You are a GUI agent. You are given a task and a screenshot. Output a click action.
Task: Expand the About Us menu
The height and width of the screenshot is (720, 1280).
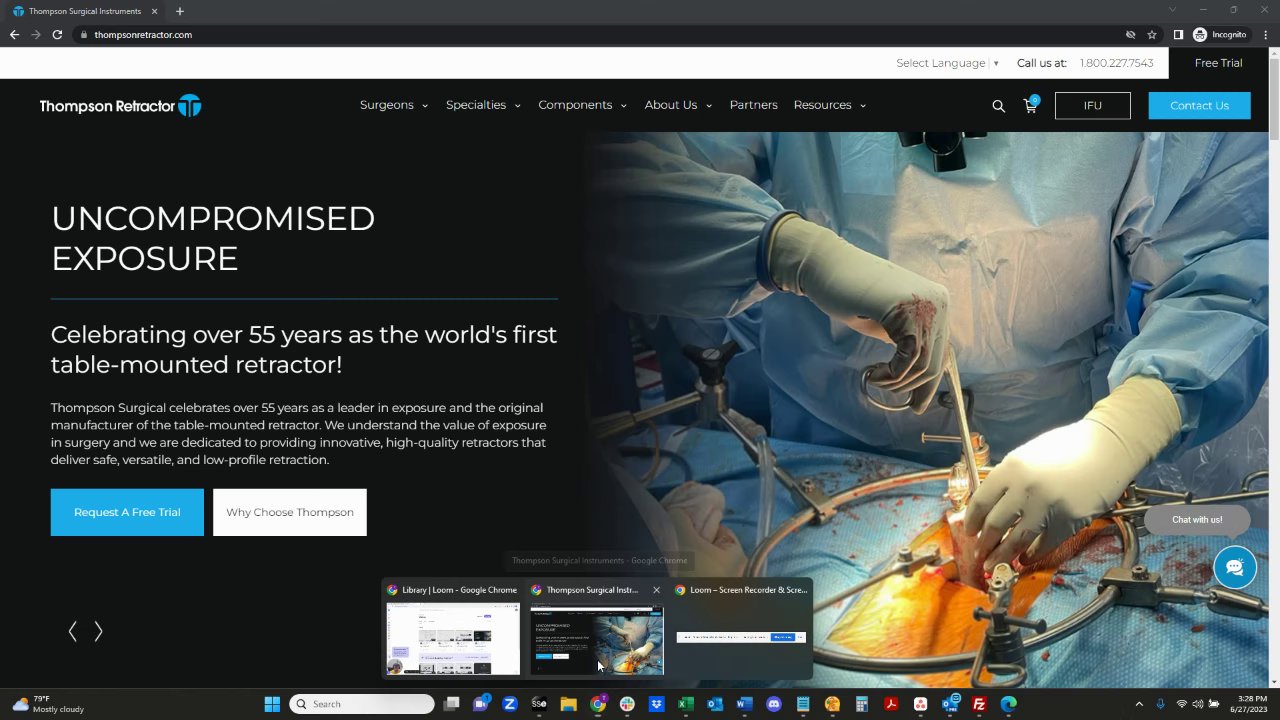click(678, 105)
